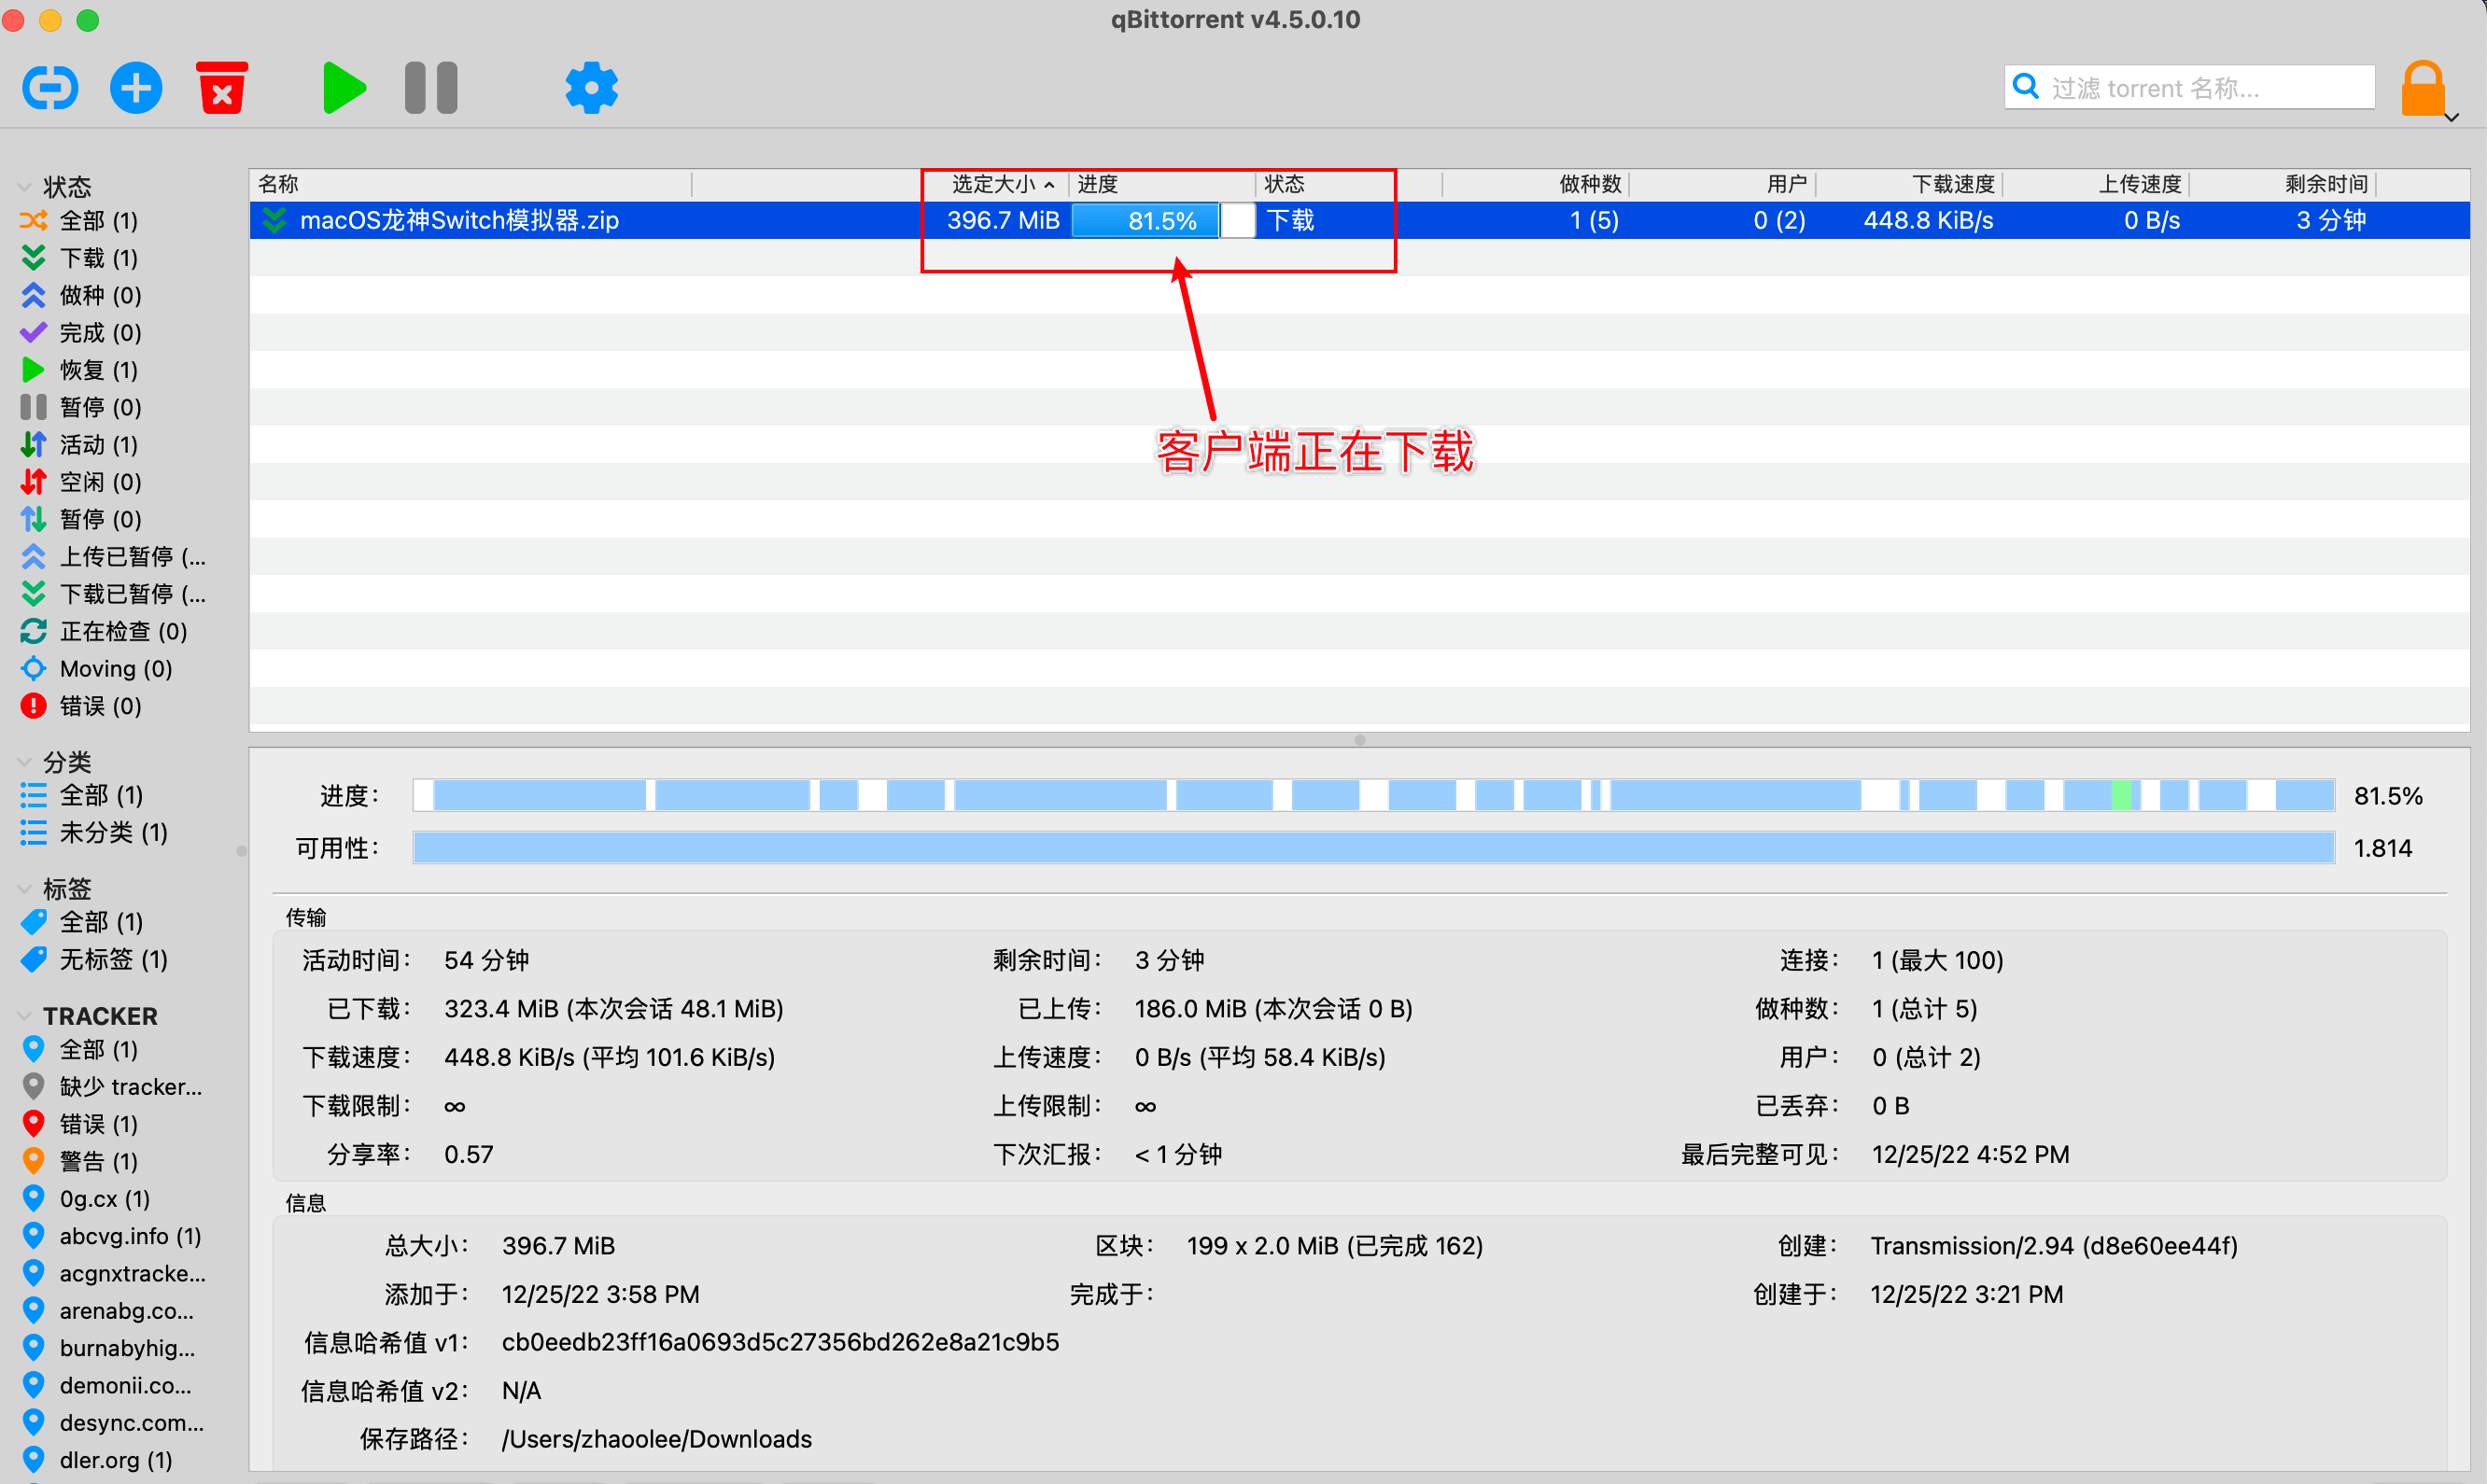Collapse the 标签 sidebar section
Screen dimensions: 2487x1484
pos(24,889)
